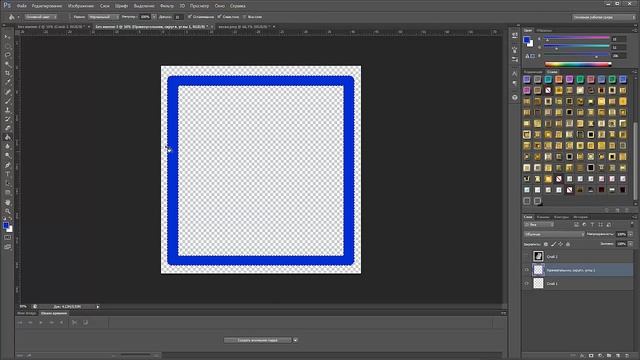Select the Слой 2 layer row
Screen dimensions: 640x360
pyautogui.click(x=578, y=256)
